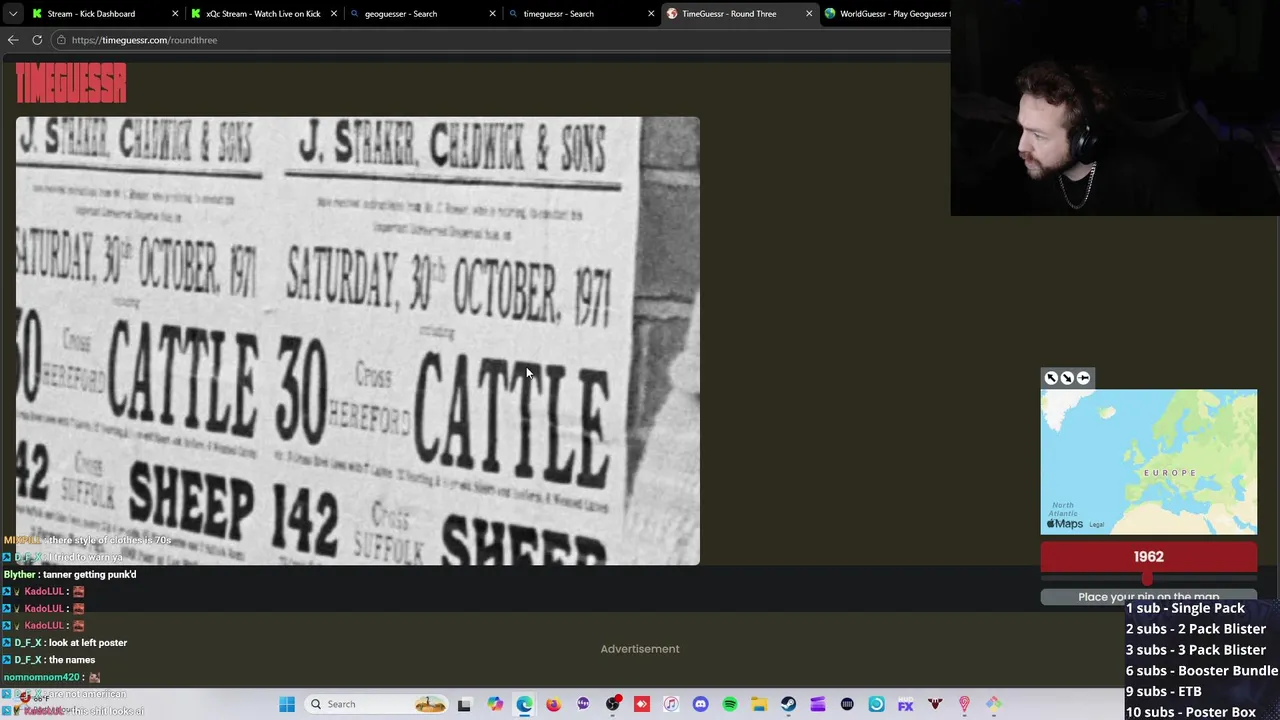The height and width of the screenshot is (720, 1280).
Task: Close the TimeGuessr - Round Three tab
Action: click(809, 14)
